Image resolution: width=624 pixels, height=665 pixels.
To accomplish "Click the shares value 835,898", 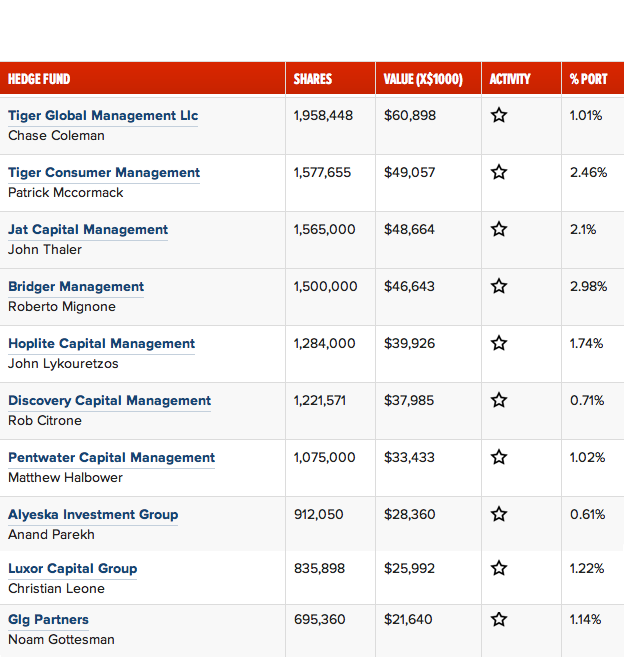I will (319, 568).
